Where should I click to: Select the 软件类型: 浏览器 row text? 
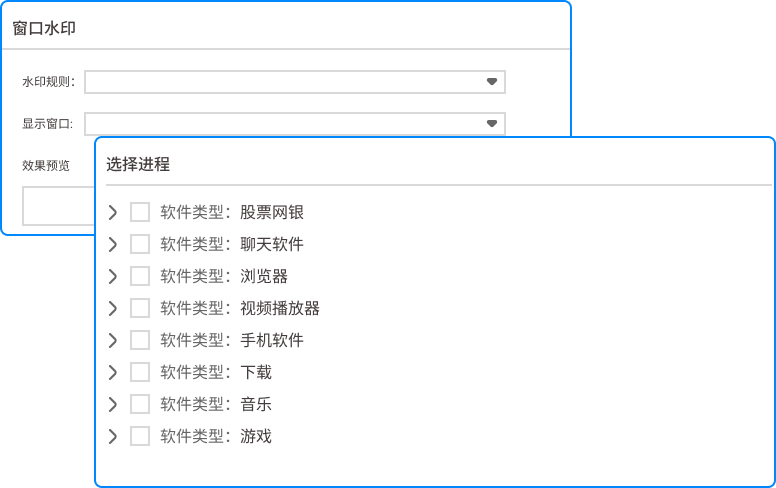[x=224, y=276]
